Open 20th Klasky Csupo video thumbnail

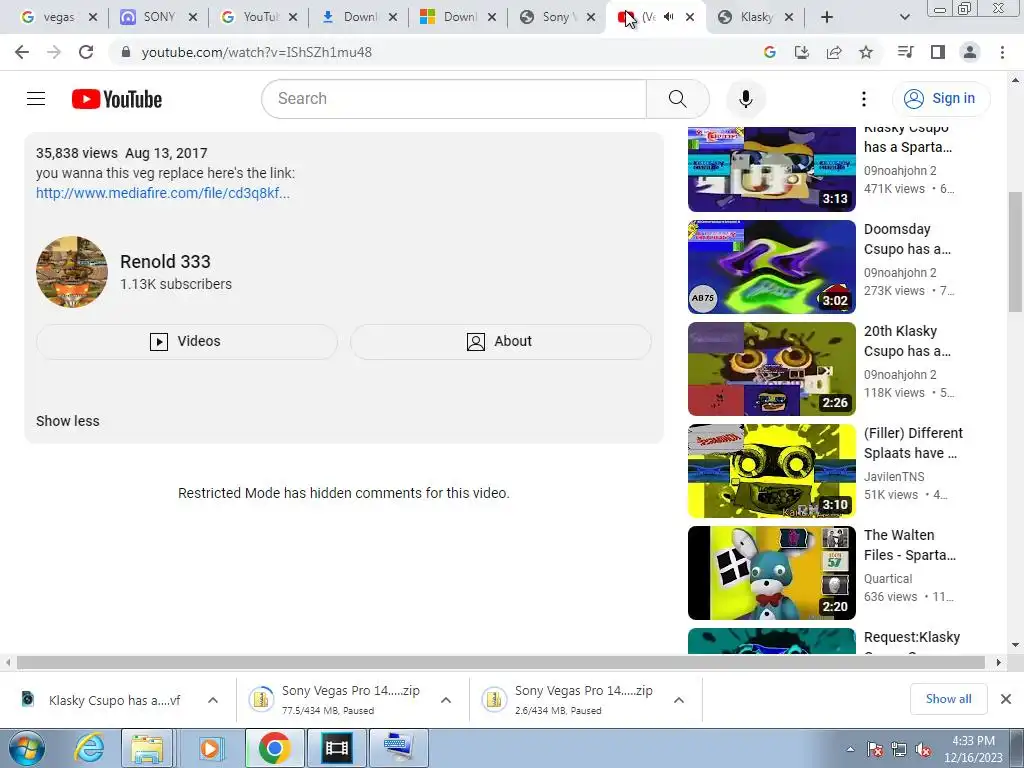(771, 368)
